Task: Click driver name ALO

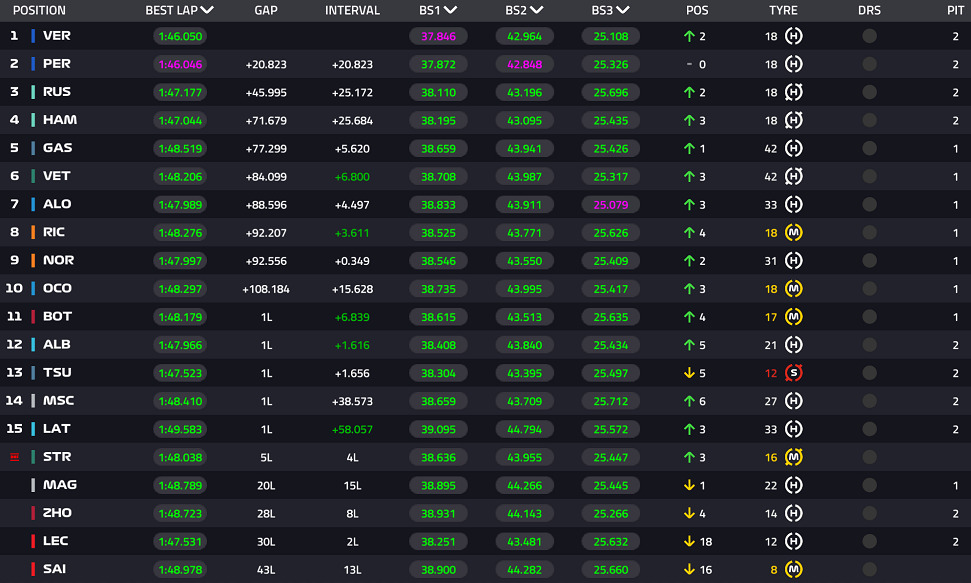Action: tap(57, 204)
